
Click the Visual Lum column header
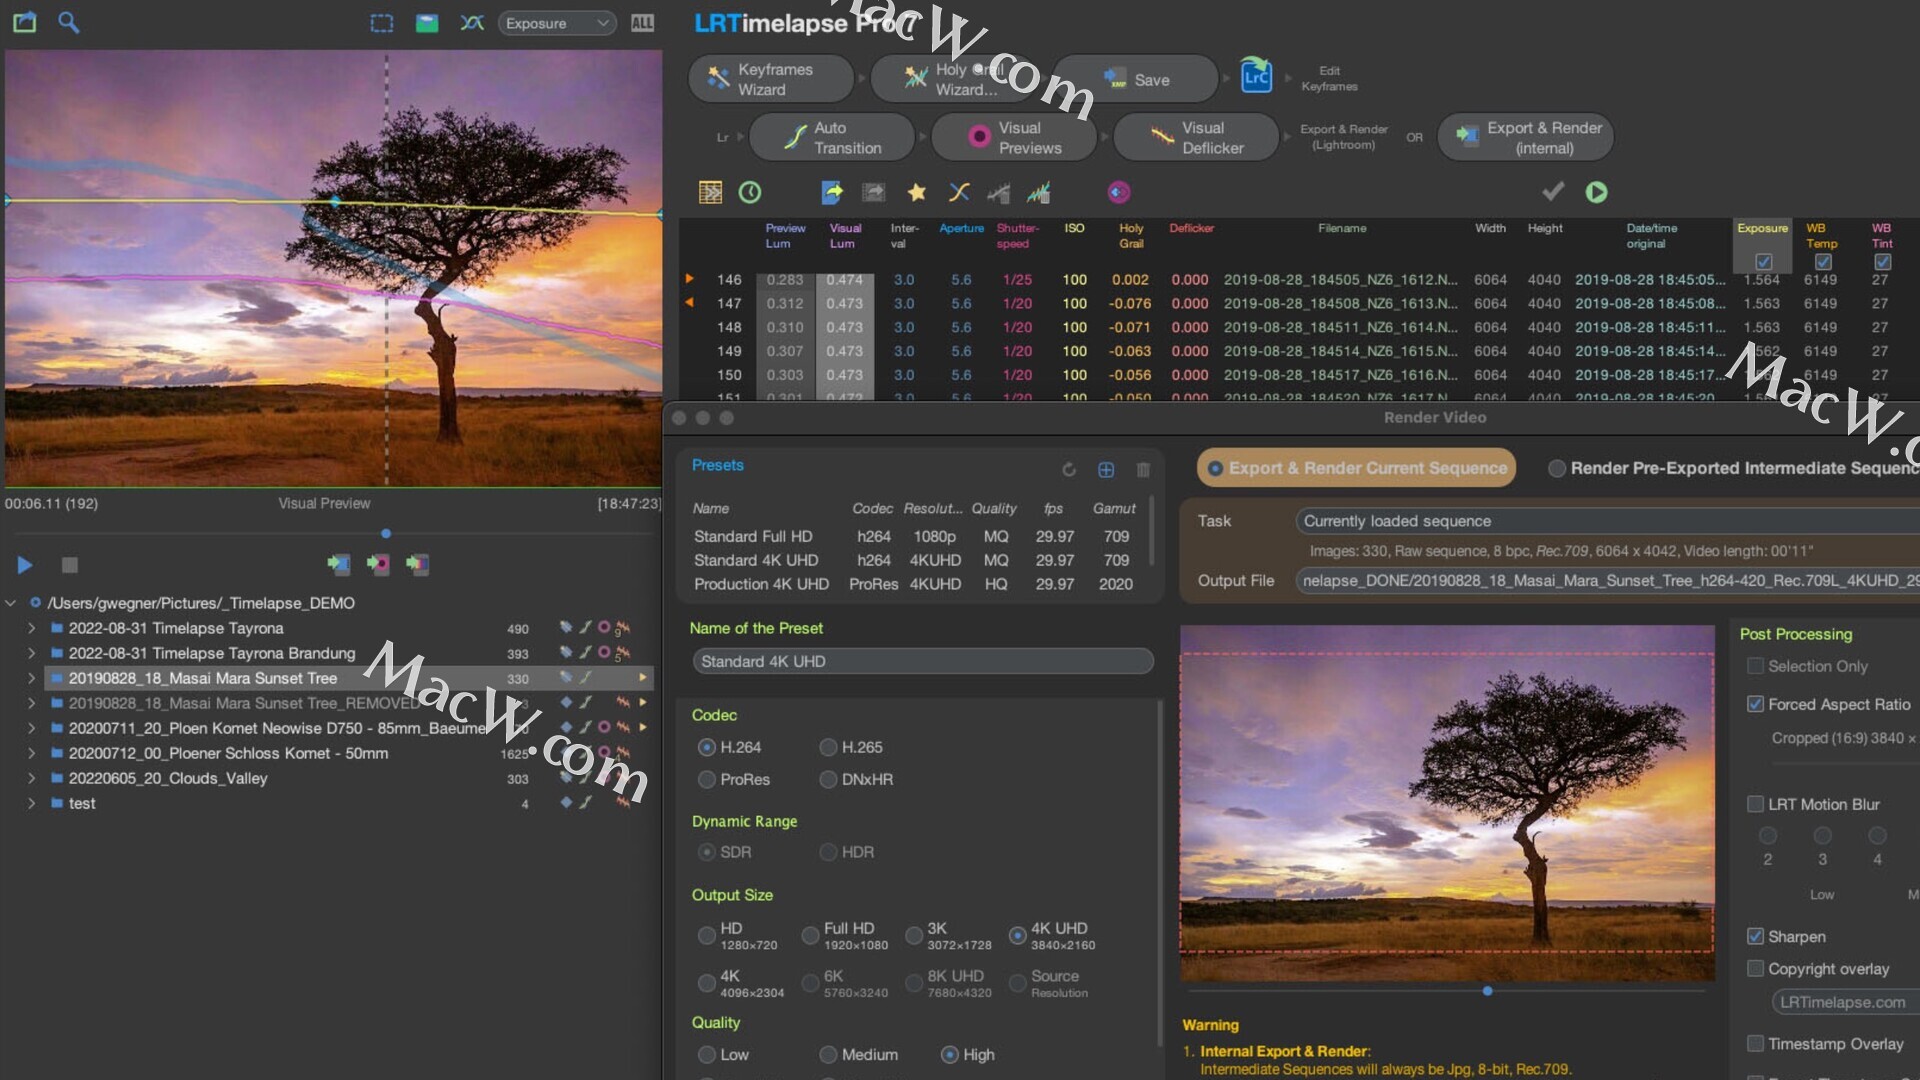(x=844, y=236)
